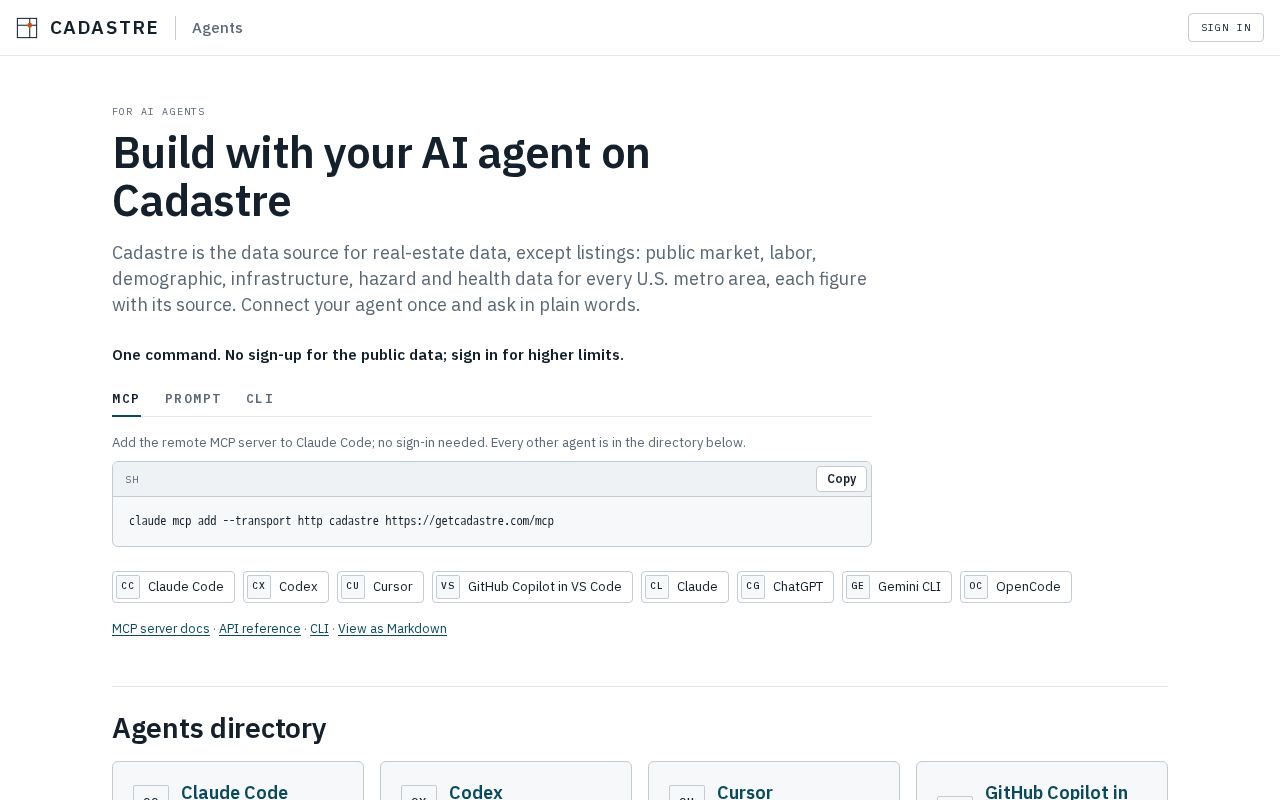Open the Agents link in header
Image resolution: width=1280 pixels, height=800 pixels.
click(217, 28)
